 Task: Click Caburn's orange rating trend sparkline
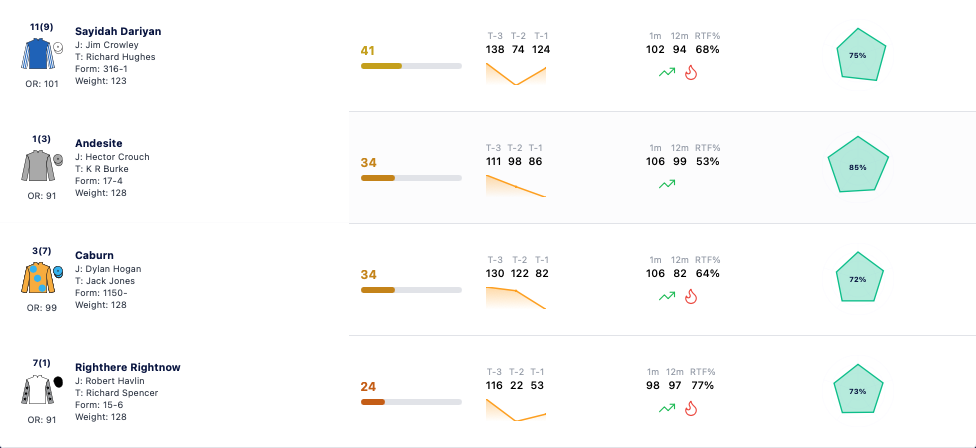[x=516, y=297]
